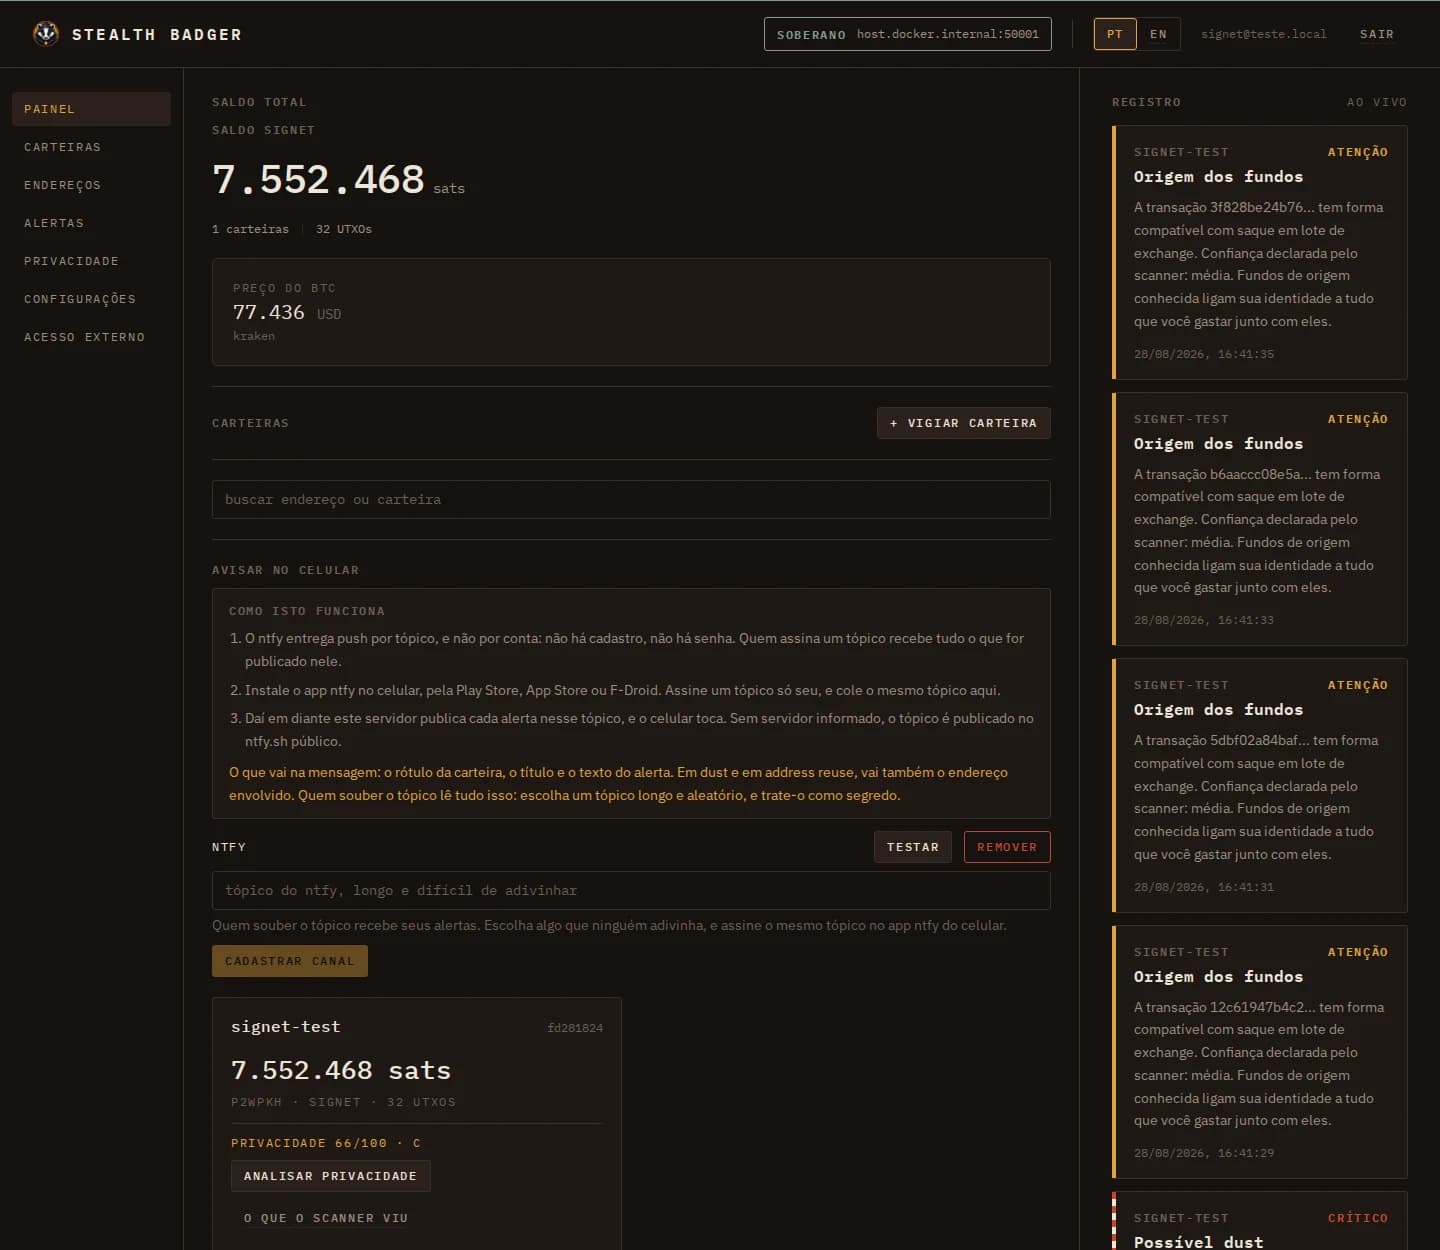Click the Analisar Privacidade button
Image resolution: width=1440 pixels, height=1250 pixels.
click(331, 1176)
